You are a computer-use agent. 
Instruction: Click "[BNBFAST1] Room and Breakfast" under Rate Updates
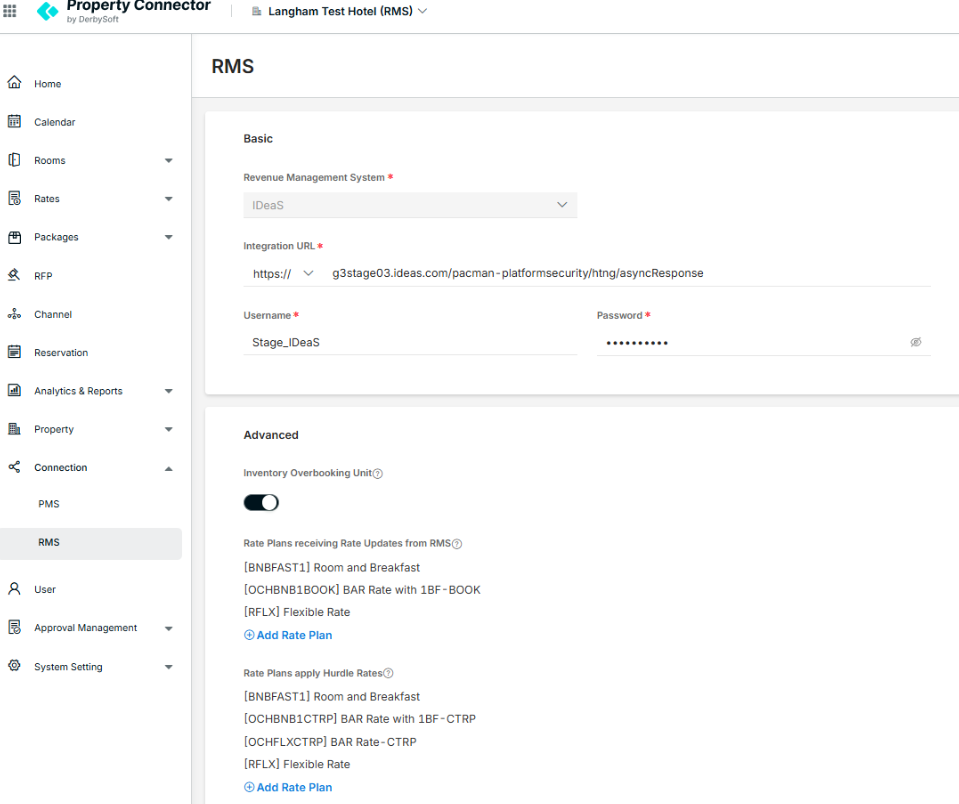point(331,568)
